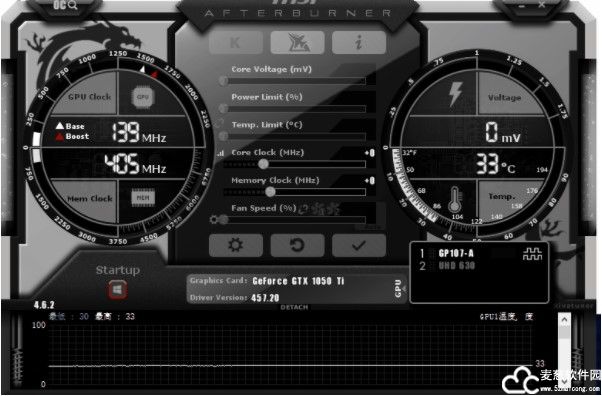The image size is (602, 396).
Task: Click the monitoring graph scrollbar up arrow
Action: (x=564, y=319)
